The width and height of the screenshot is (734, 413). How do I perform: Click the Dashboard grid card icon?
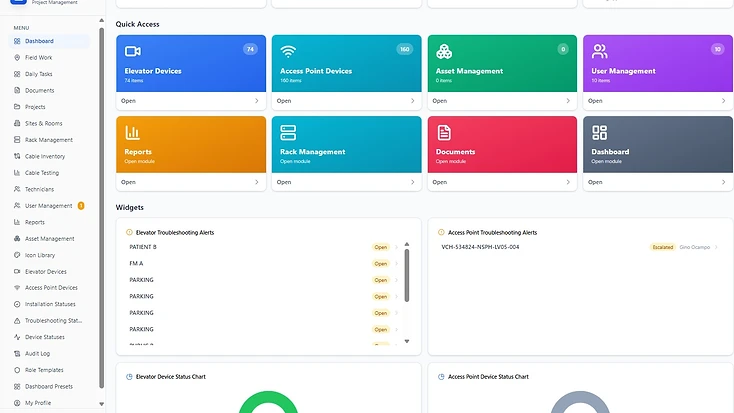(x=599, y=133)
